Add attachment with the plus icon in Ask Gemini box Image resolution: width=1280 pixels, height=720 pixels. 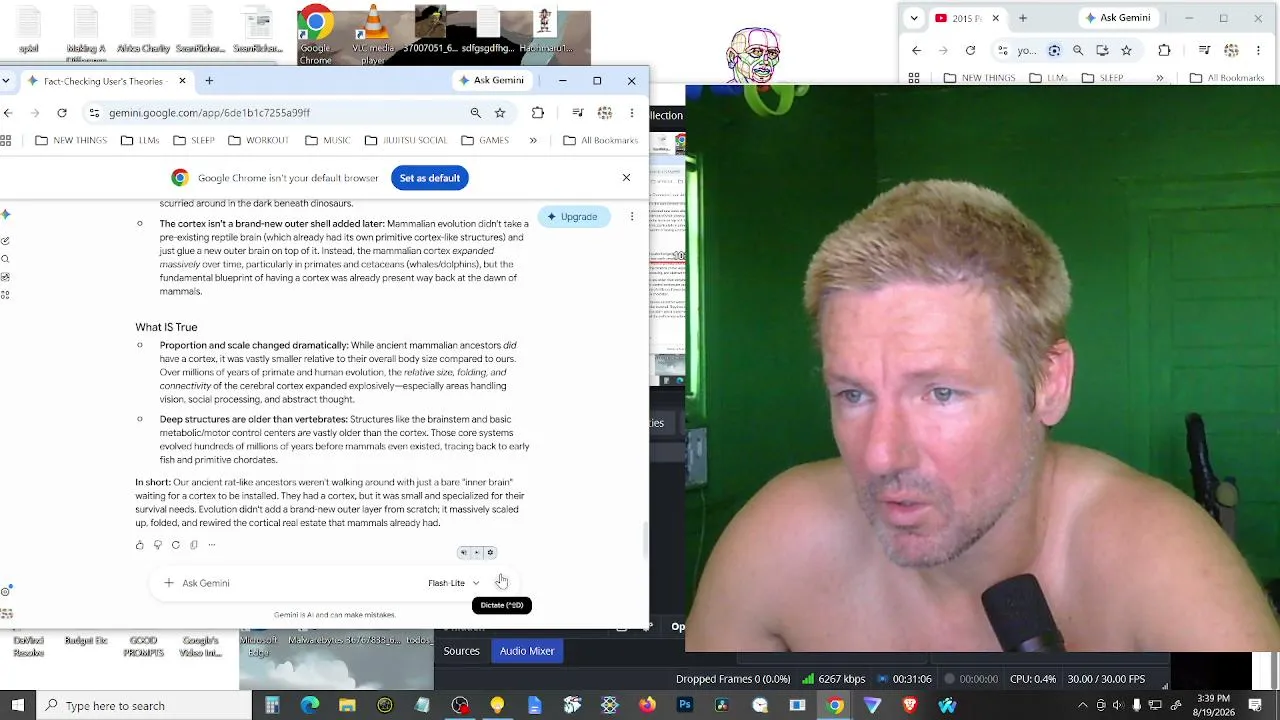pyautogui.click(x=169, y=583)
